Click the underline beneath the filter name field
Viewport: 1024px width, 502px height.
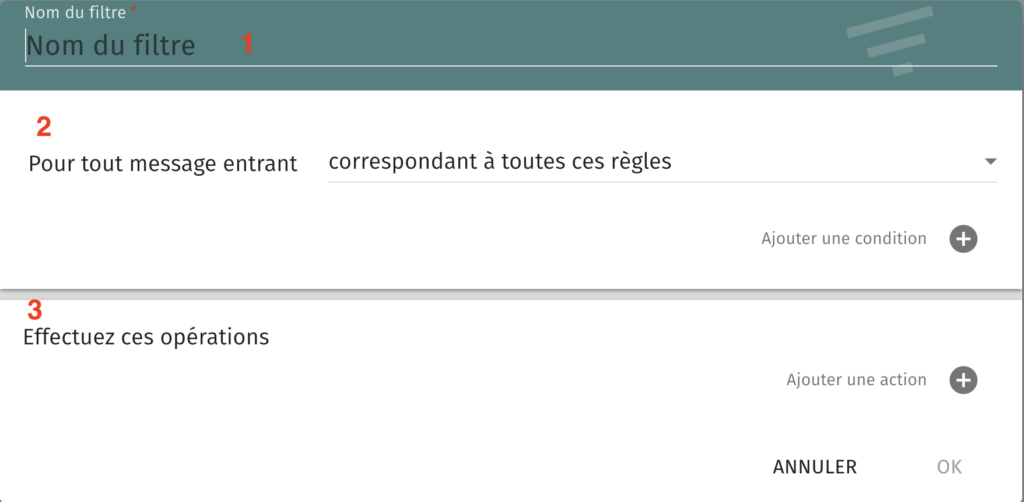pyautogui.click(x=511, y=65)
